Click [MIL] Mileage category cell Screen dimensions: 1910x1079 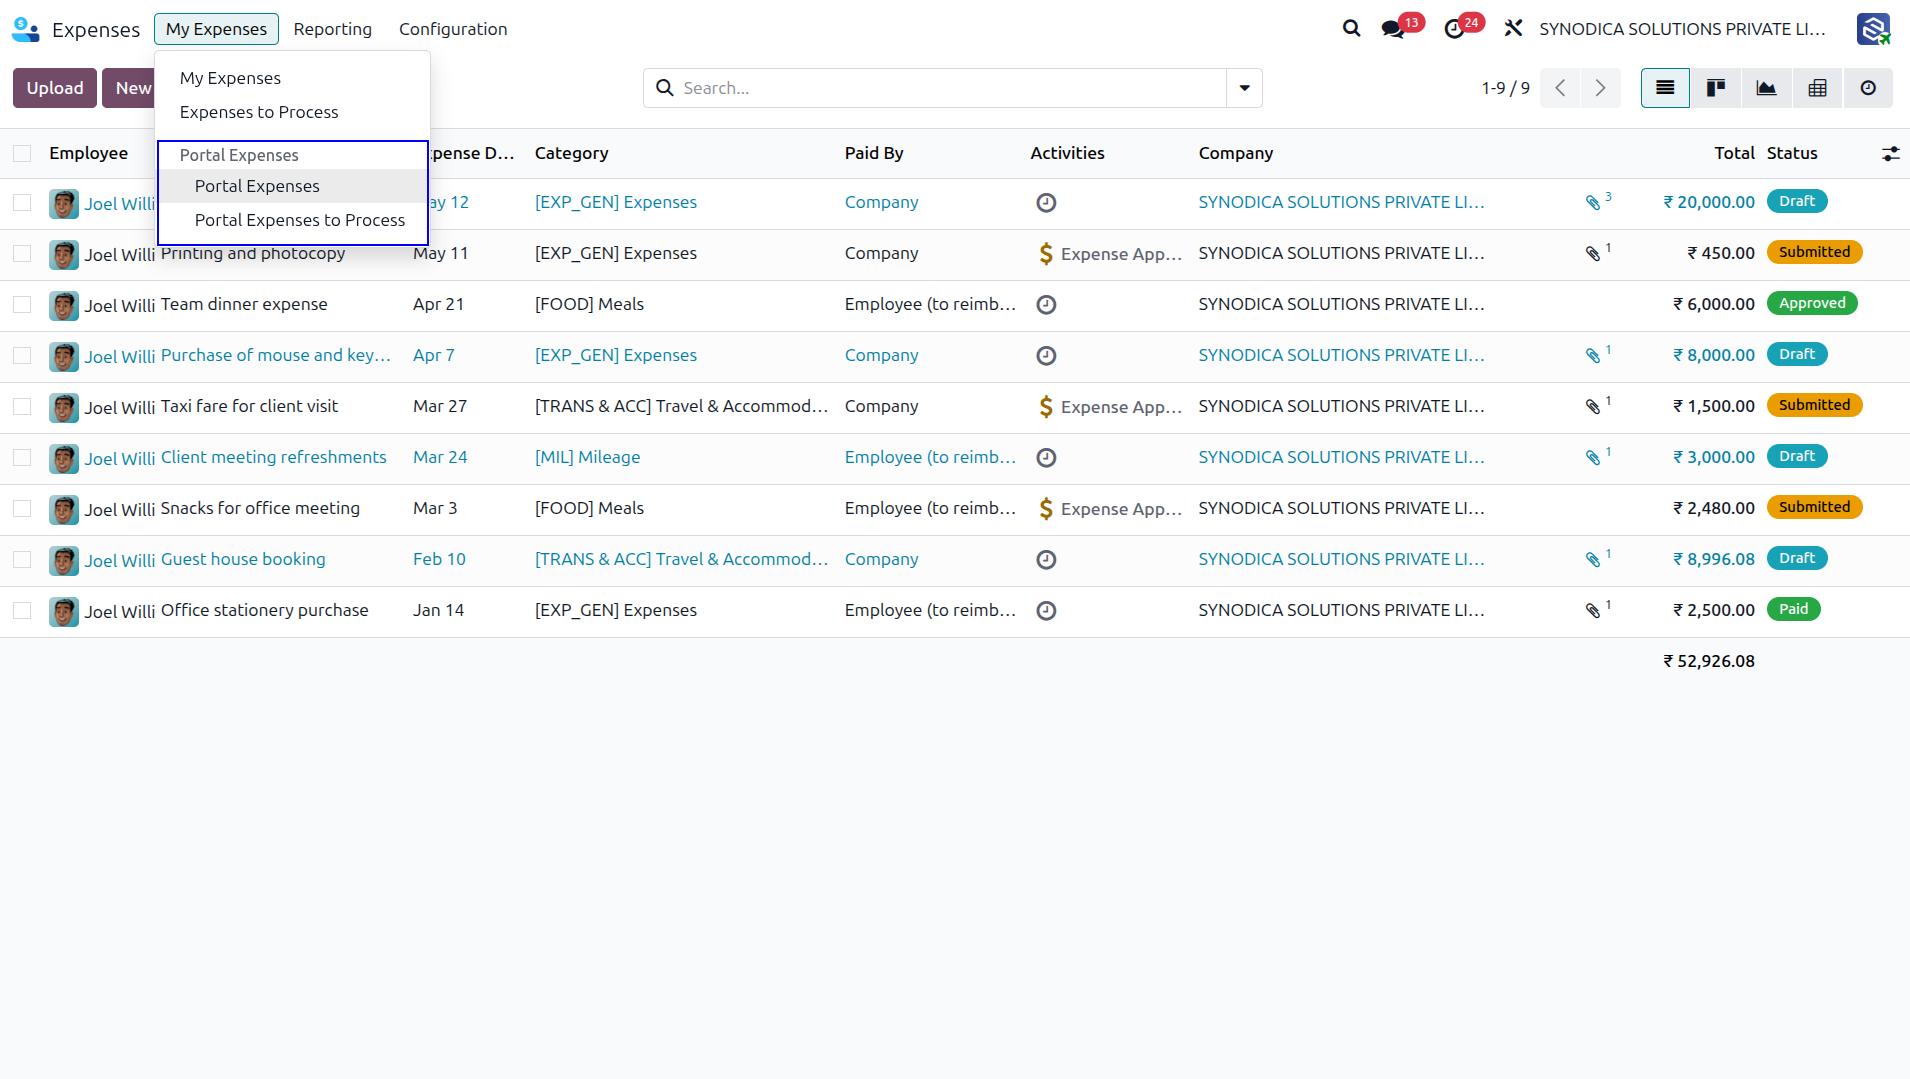587,457
